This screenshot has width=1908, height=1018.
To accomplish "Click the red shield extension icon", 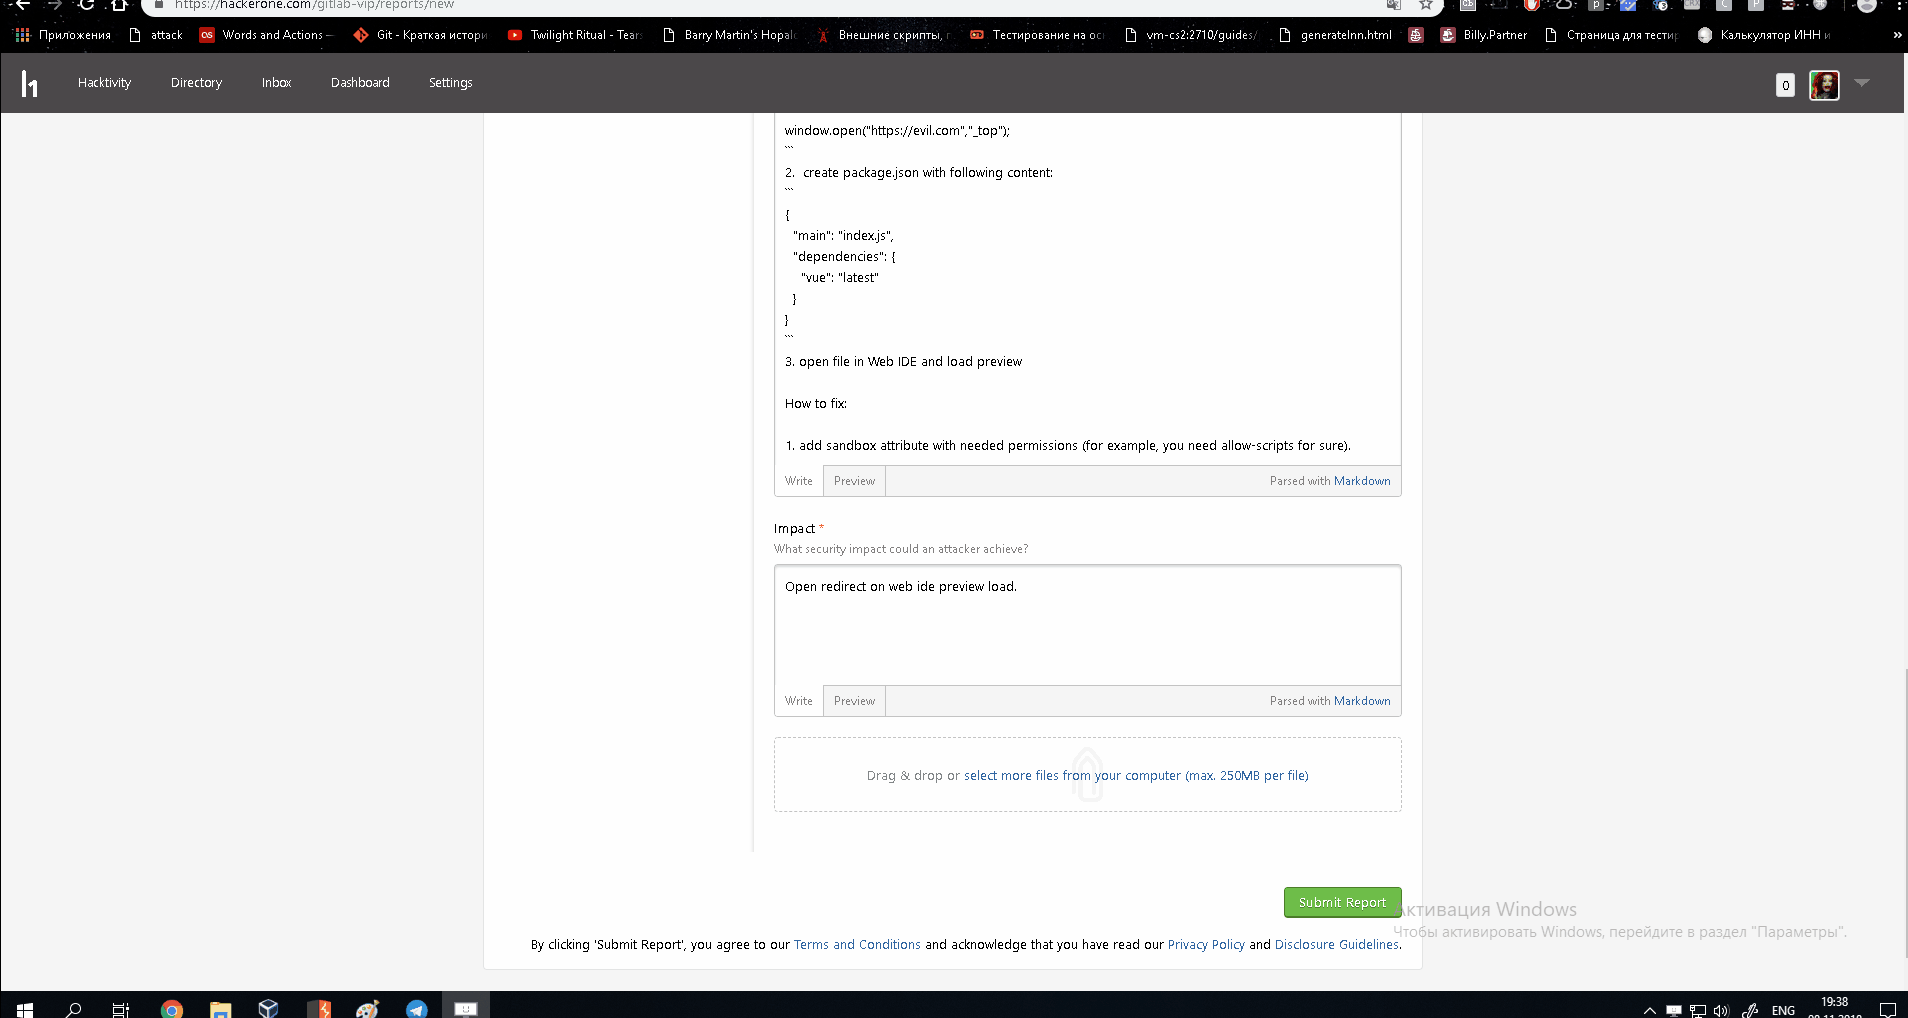I will coord(1531,4).
